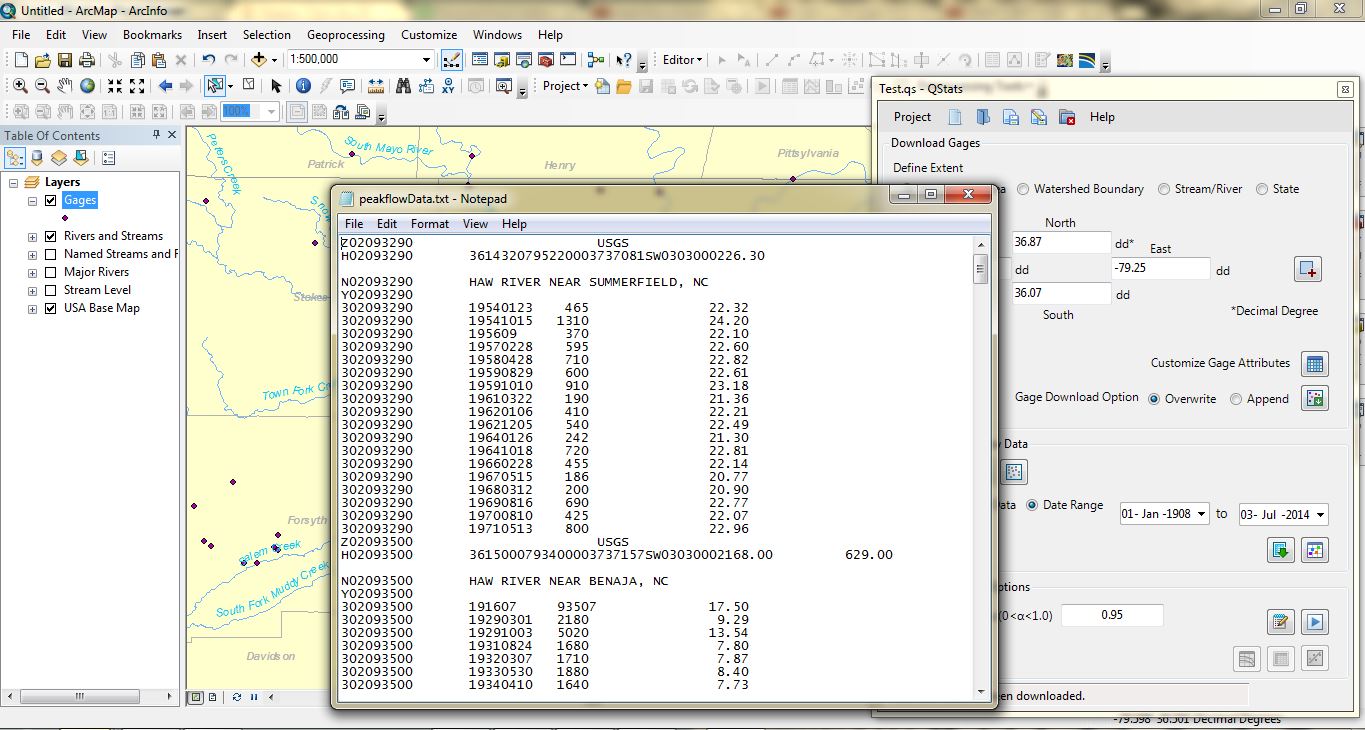The width and height of the screenshot is (1365, 730).
Task: Select the Zoom In tool
Action: (x=18, y=84)
